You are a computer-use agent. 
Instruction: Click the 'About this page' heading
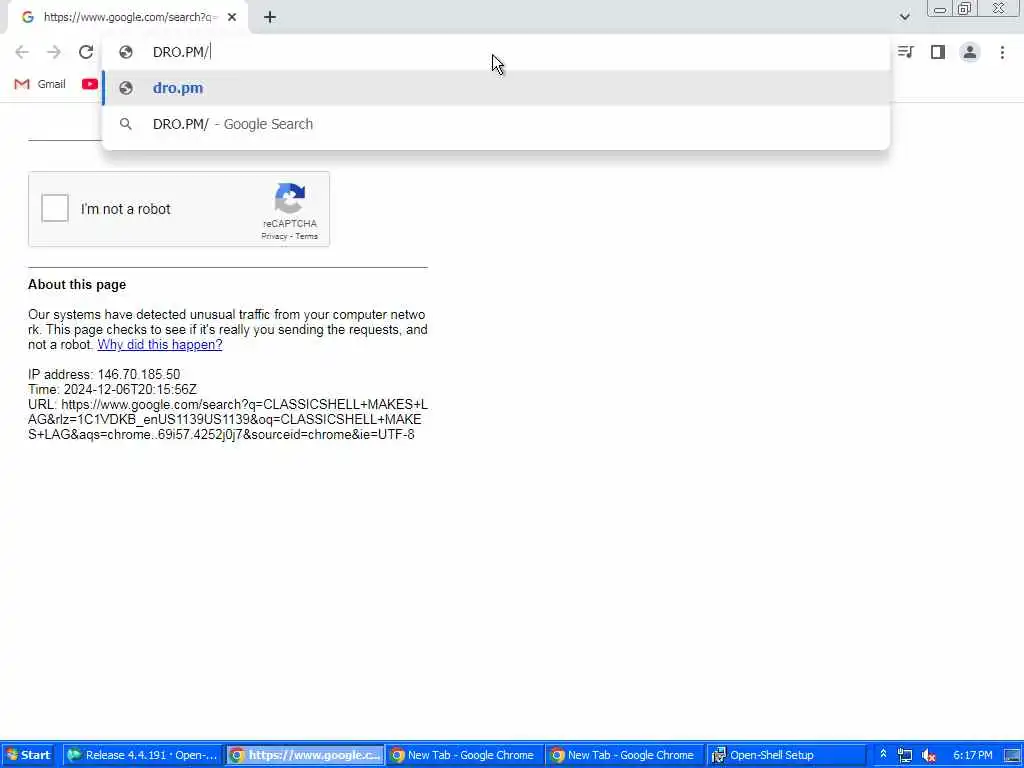[x=77, y=285]
